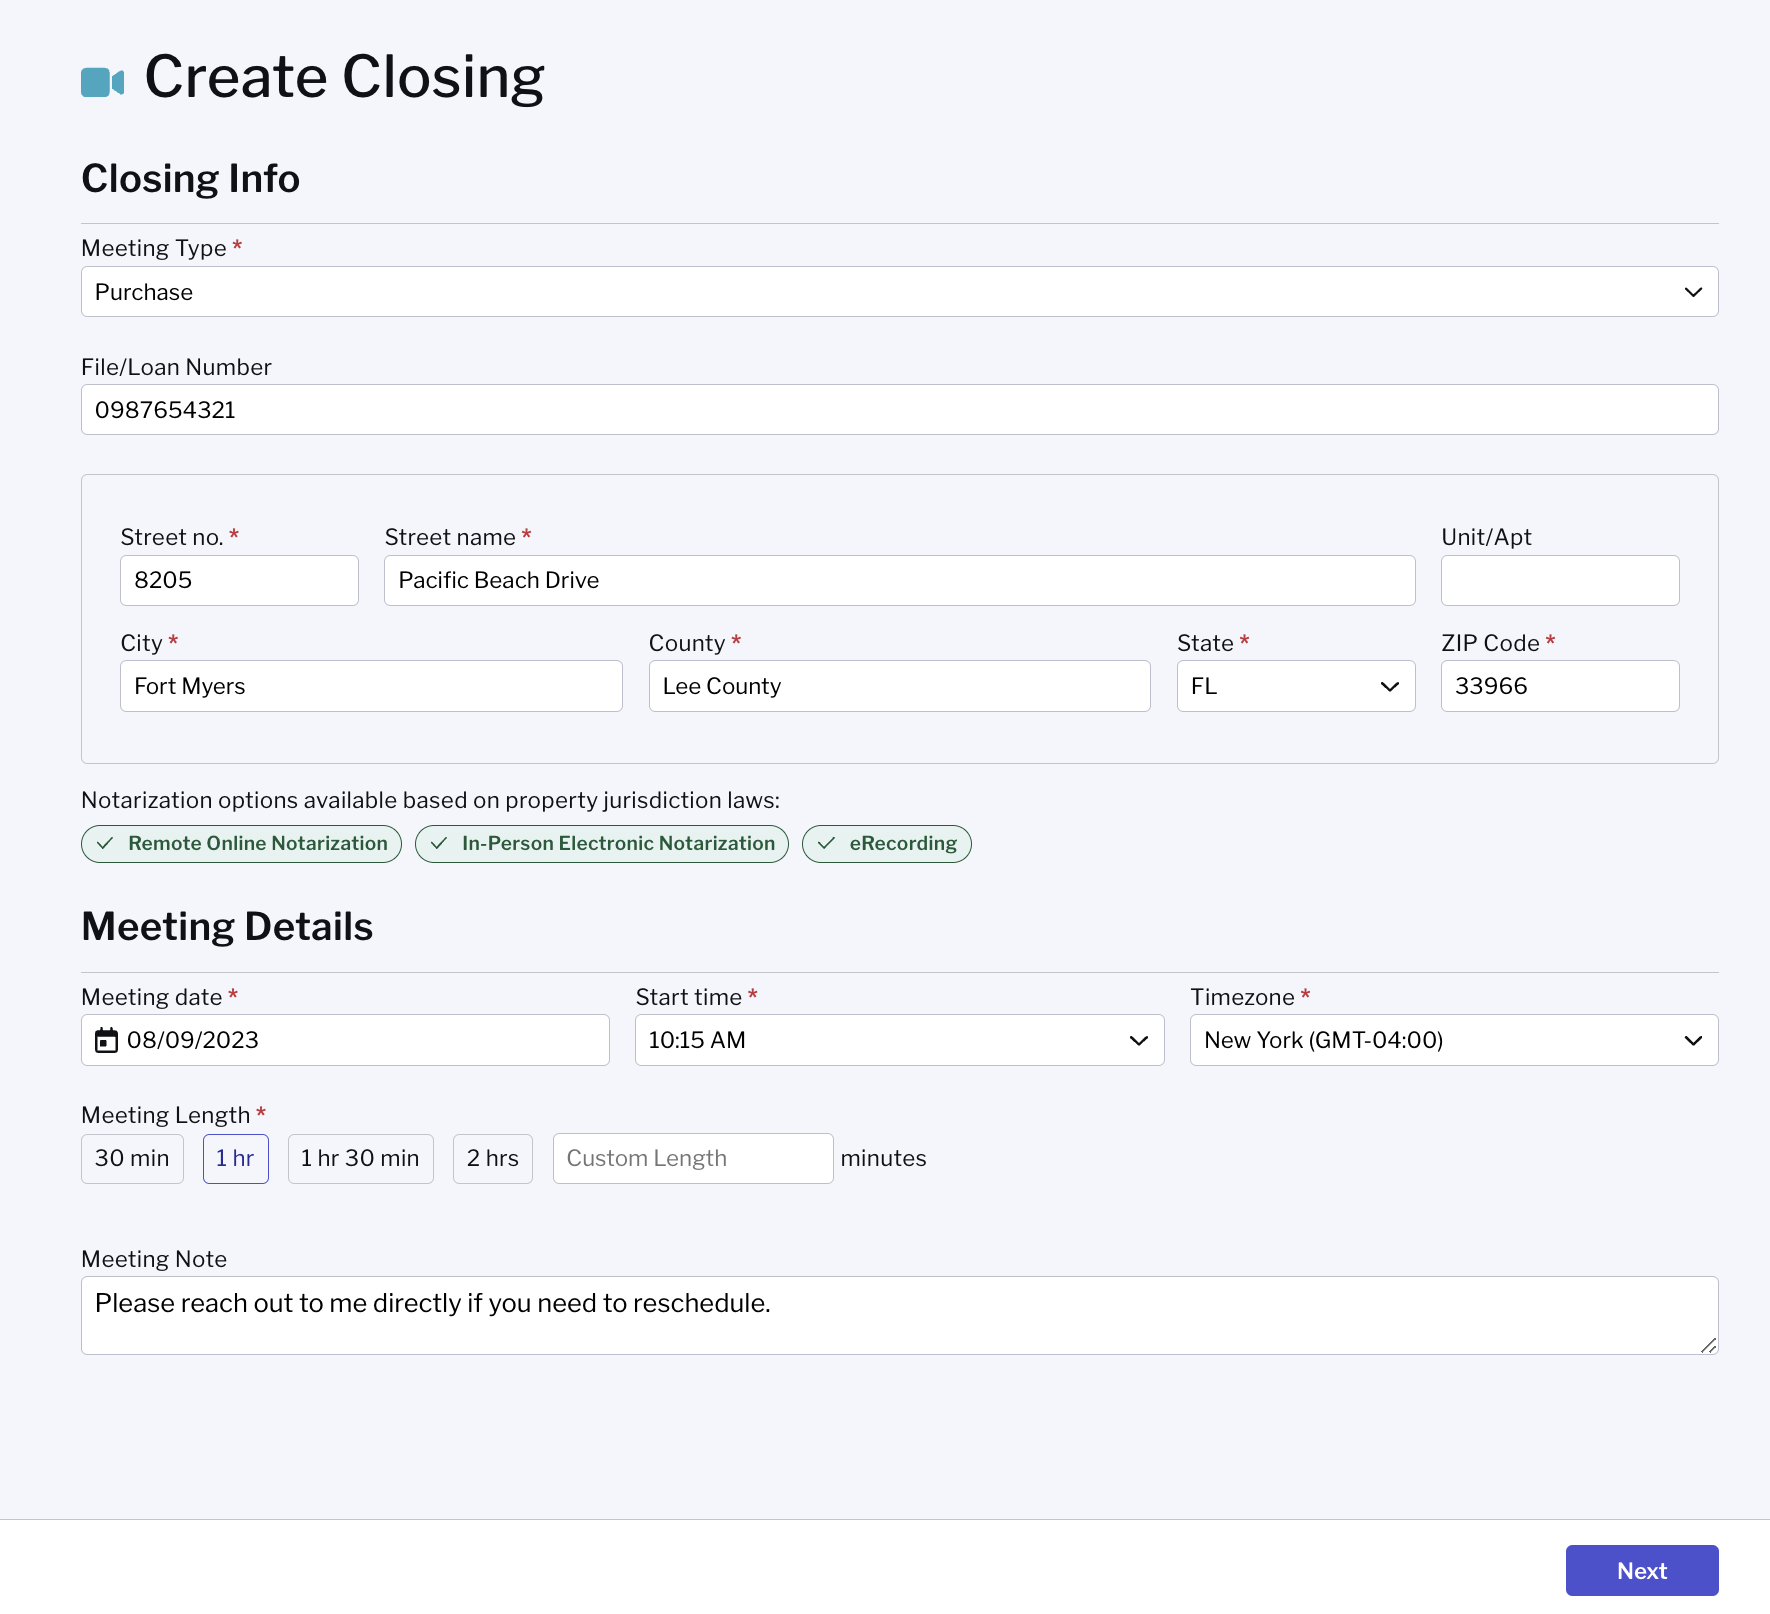Open the Start time dropdown

[899, 1041]
